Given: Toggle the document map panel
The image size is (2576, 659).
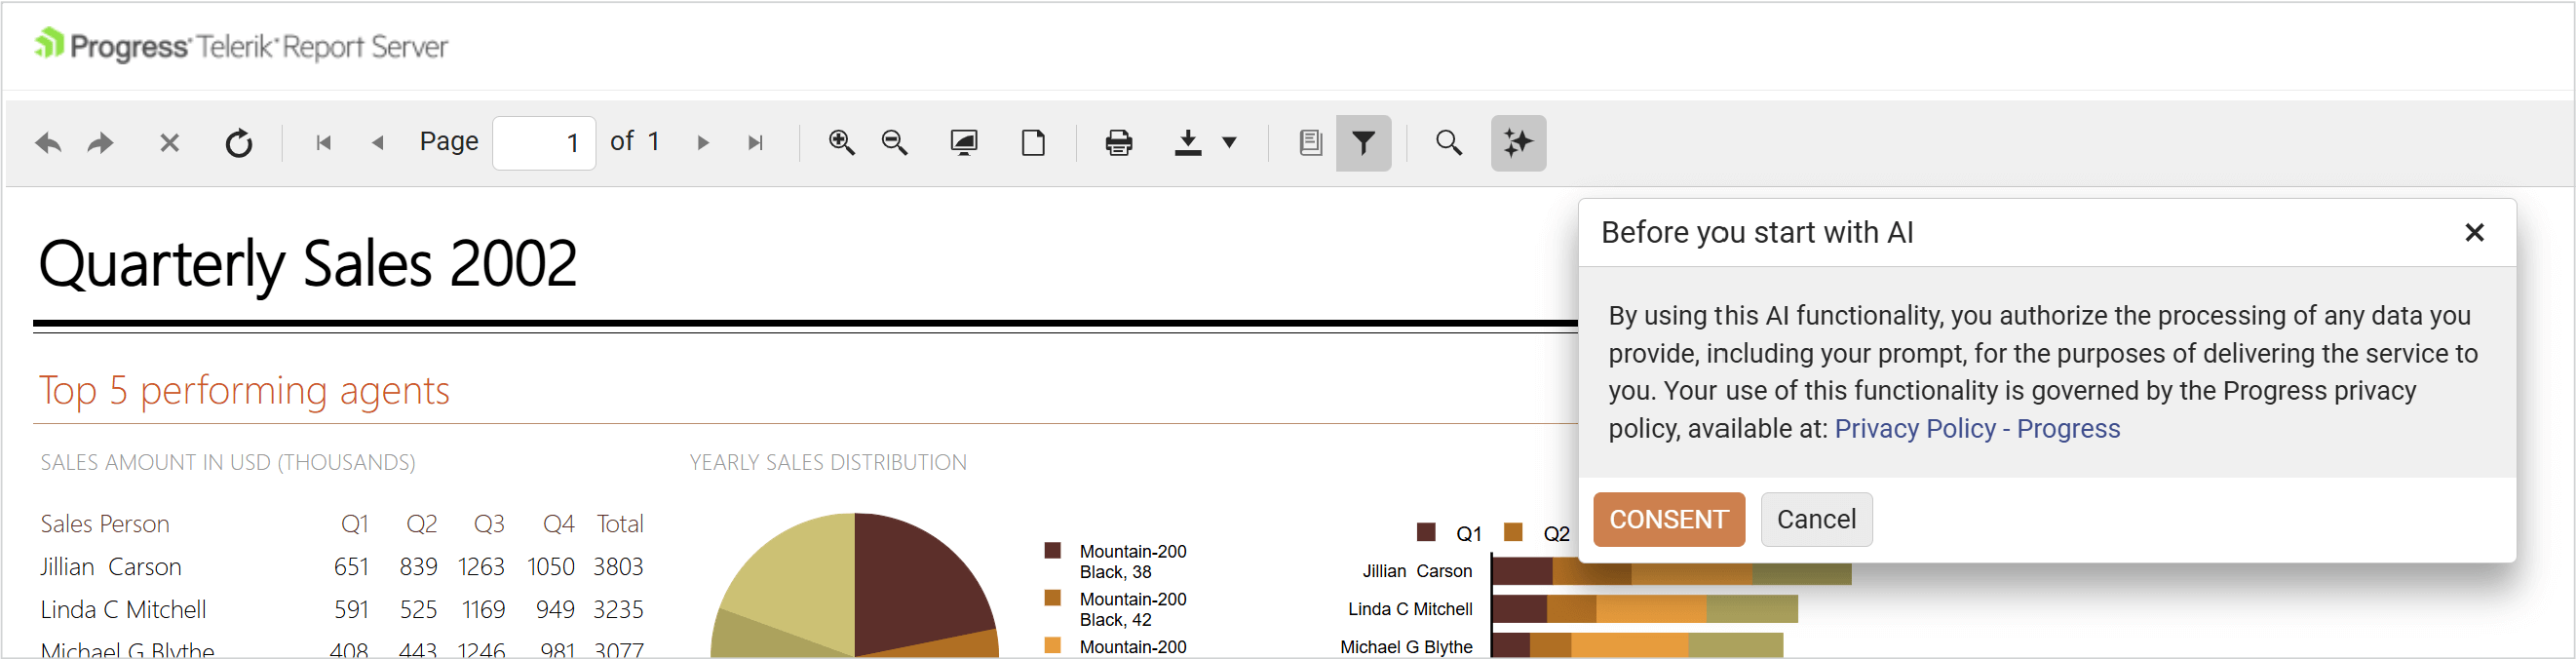Looking at the screenshot, I should (x=1310, y=143).
